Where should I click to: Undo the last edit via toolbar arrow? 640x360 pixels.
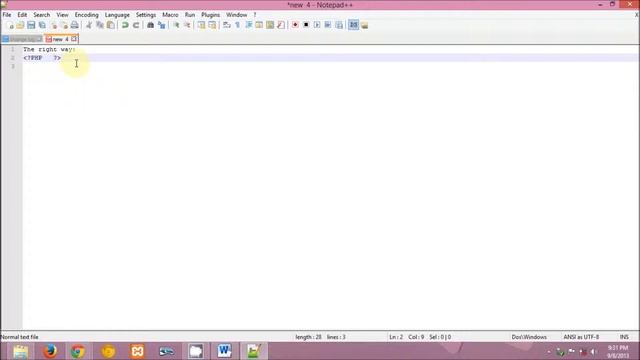(125, 25)
